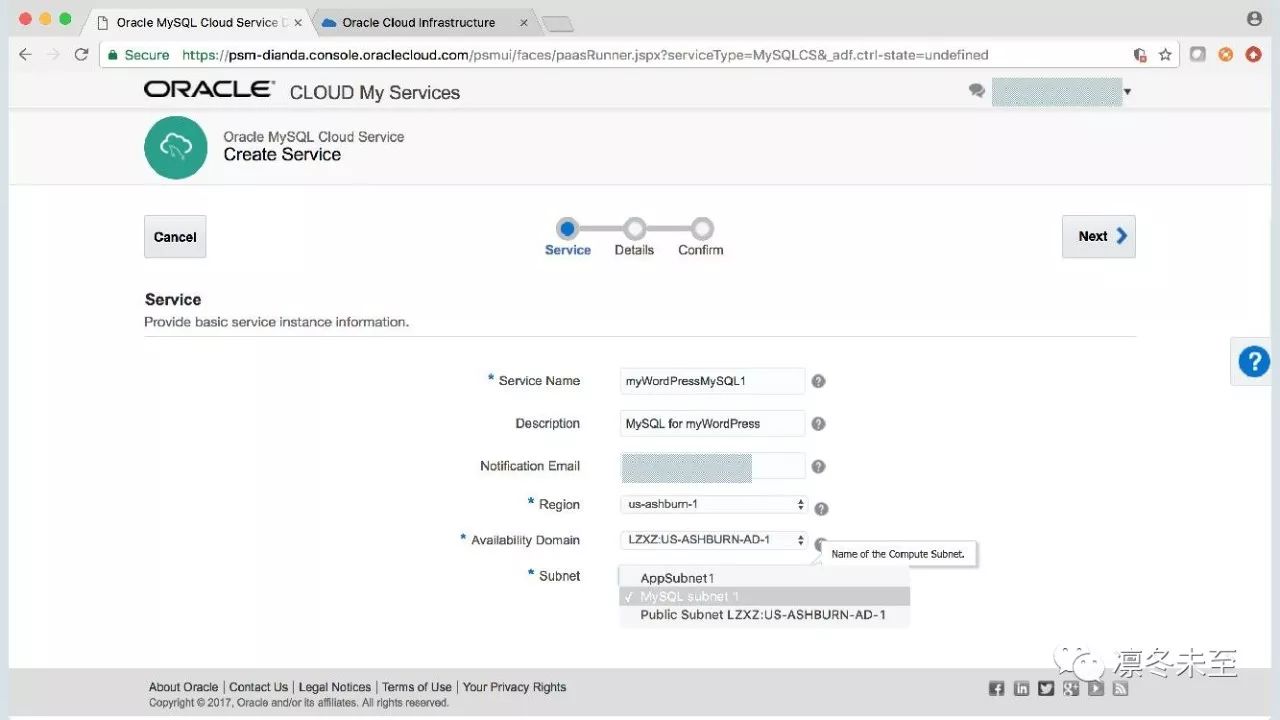
Task: Click the Oracle logo in the header
Action: pyautogui.click(x=209, y=90)
